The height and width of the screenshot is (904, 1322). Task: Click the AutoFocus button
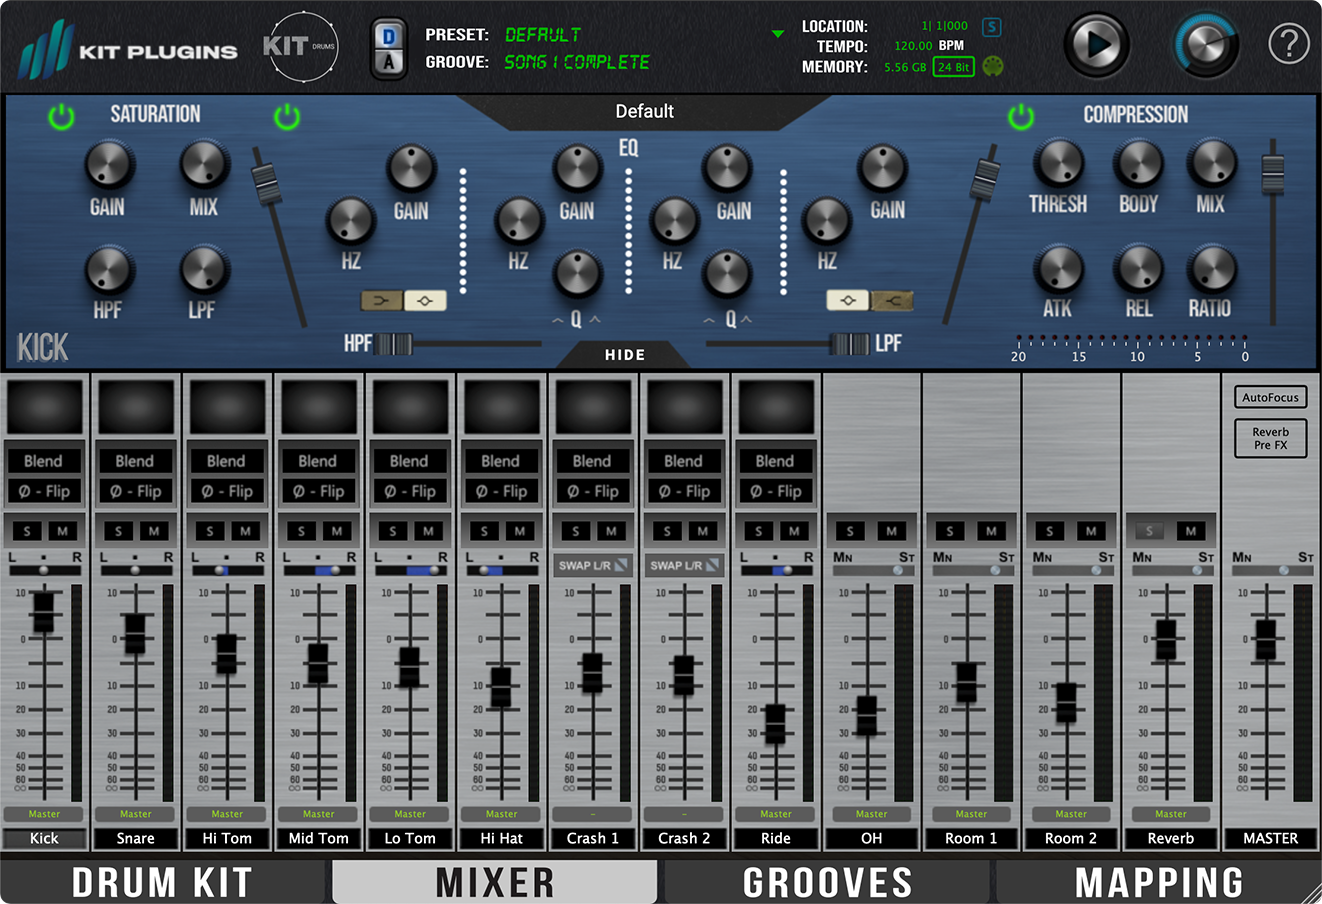[1270, 398]
